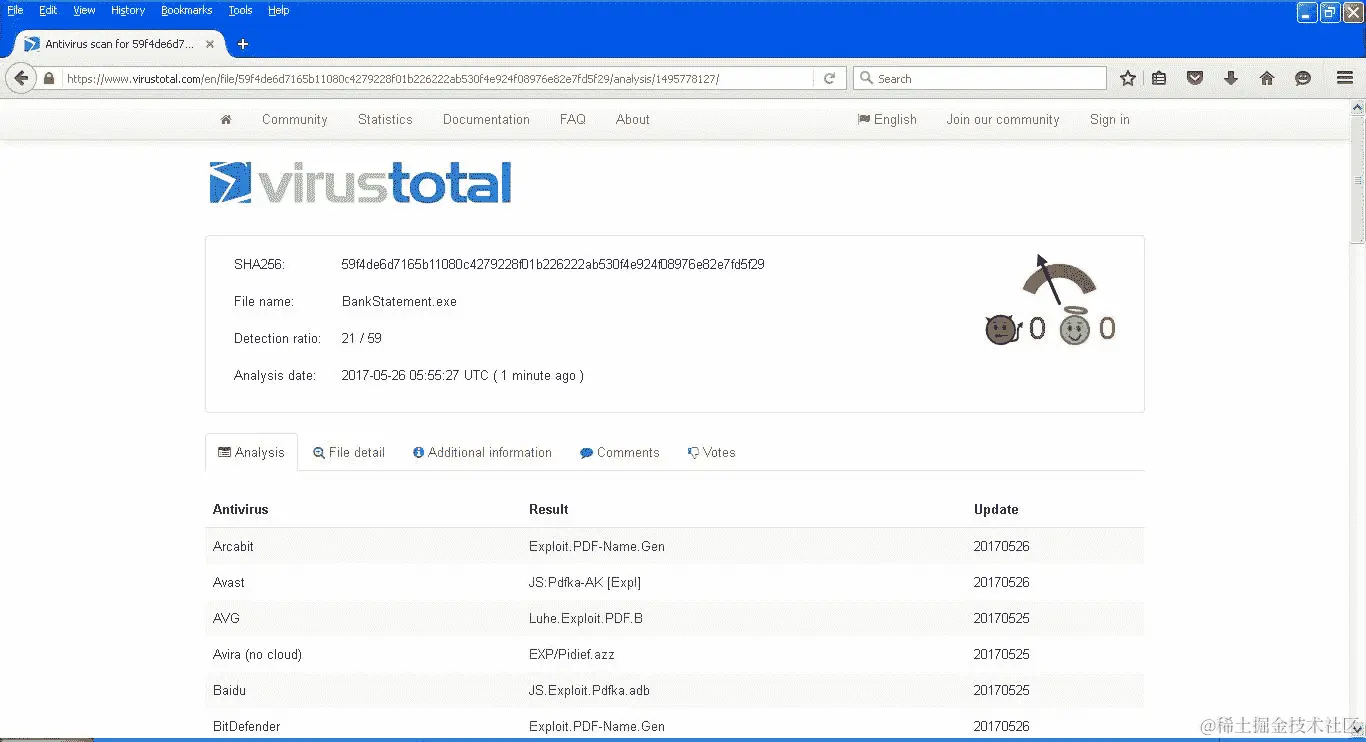Image resolution: width=1366 pixels, height=742 pixels.
Task: Open the Comments tab
Action: click(x=620, y=452)
